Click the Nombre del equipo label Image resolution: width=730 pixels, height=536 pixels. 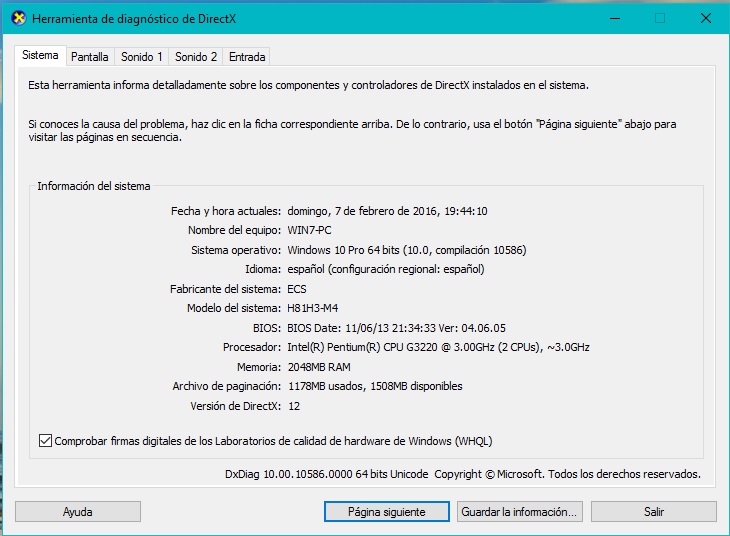(234, 230)
